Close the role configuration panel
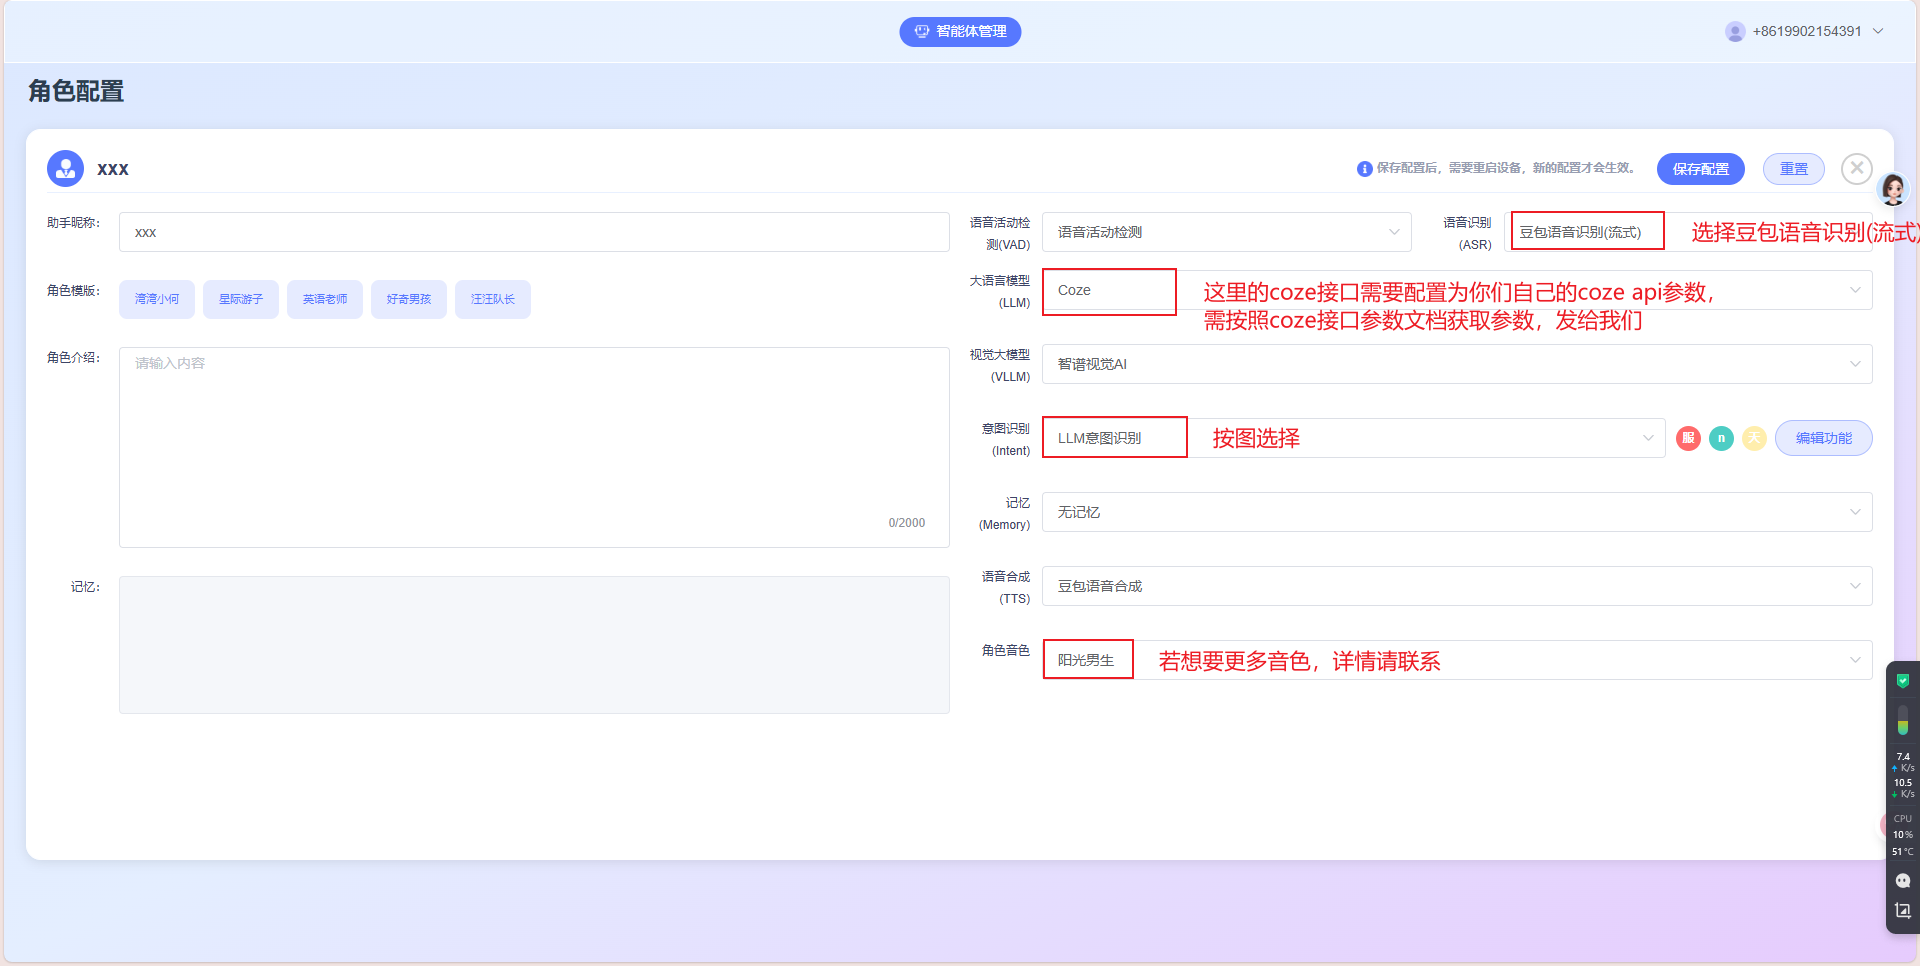 [x=1857, y=169]
